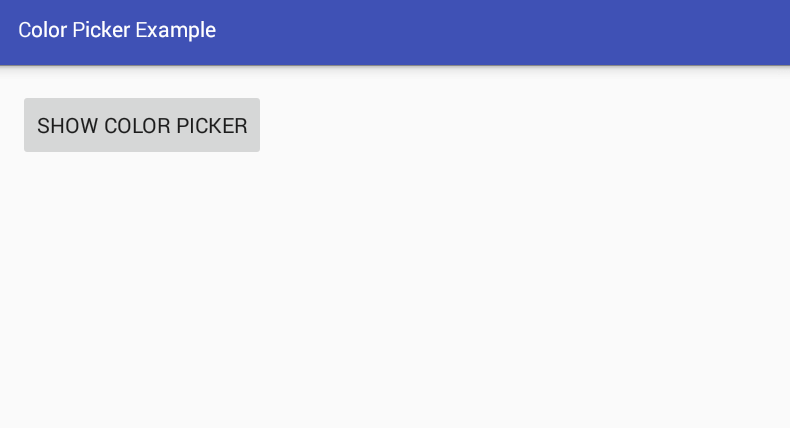Focus the app bar title text

click(x=117, y=30)
